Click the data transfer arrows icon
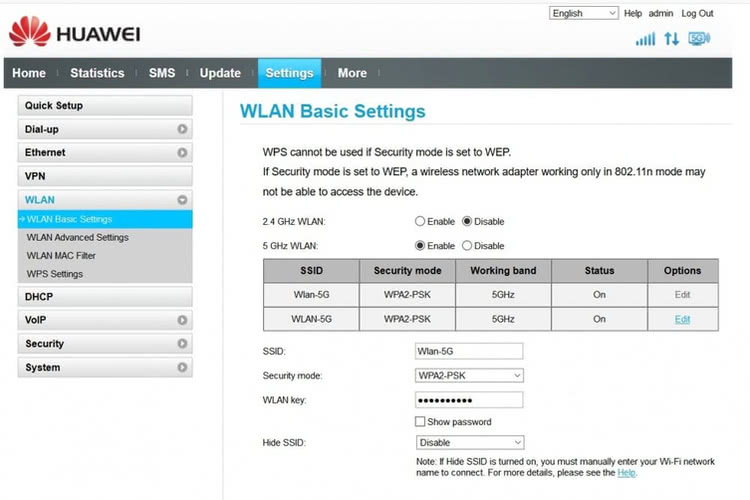 pos(672,39)
